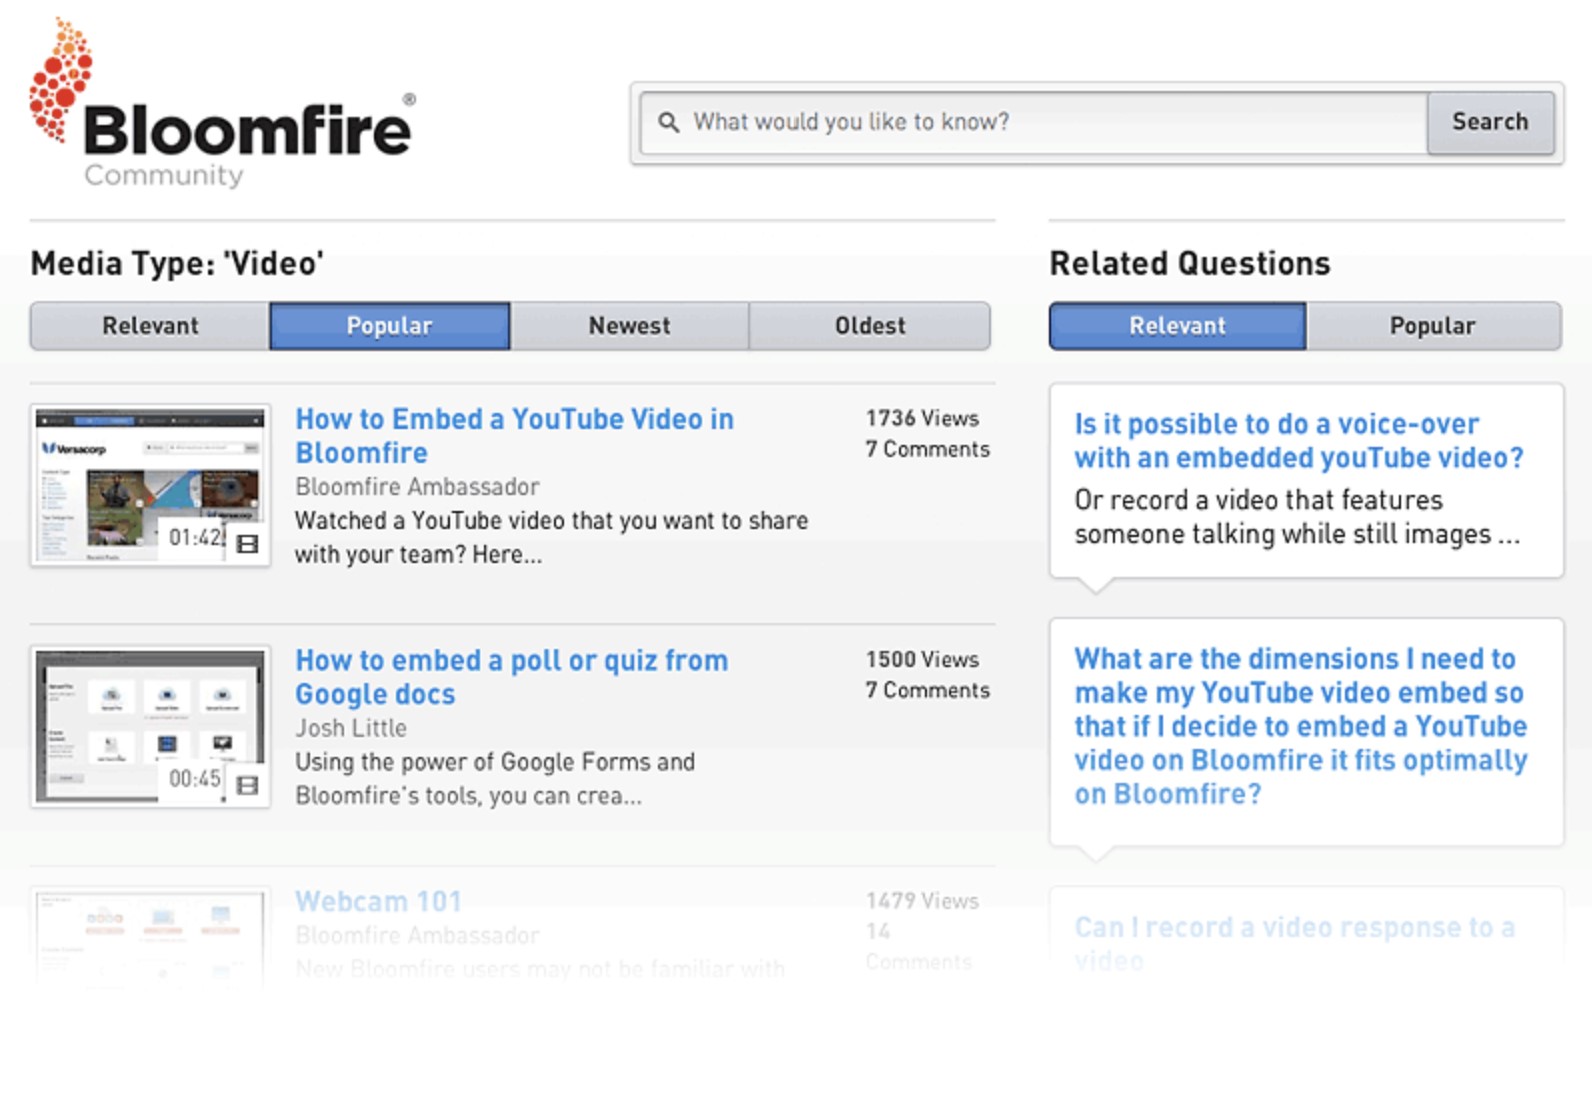This screenshot has height=1110, width=1592.
Task: Switch Related Questions to Popular
Action: (x=1432, y=326)
